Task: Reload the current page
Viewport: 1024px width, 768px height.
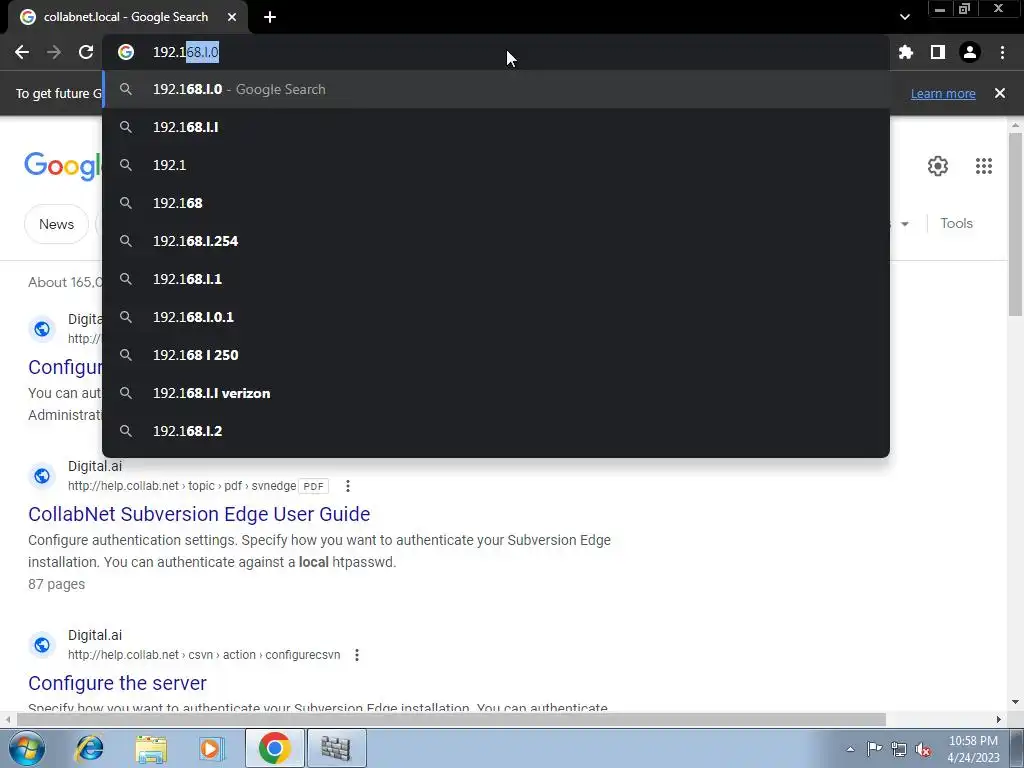Action: pyautogui.click(x=86, y=52)
